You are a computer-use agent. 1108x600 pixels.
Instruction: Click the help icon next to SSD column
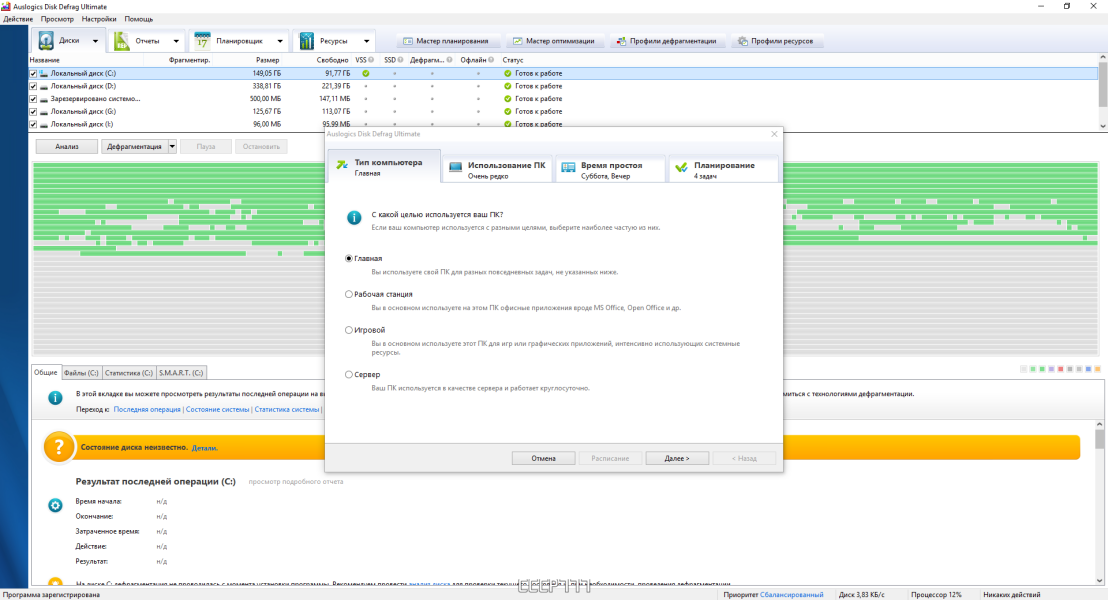click(400, 60)
